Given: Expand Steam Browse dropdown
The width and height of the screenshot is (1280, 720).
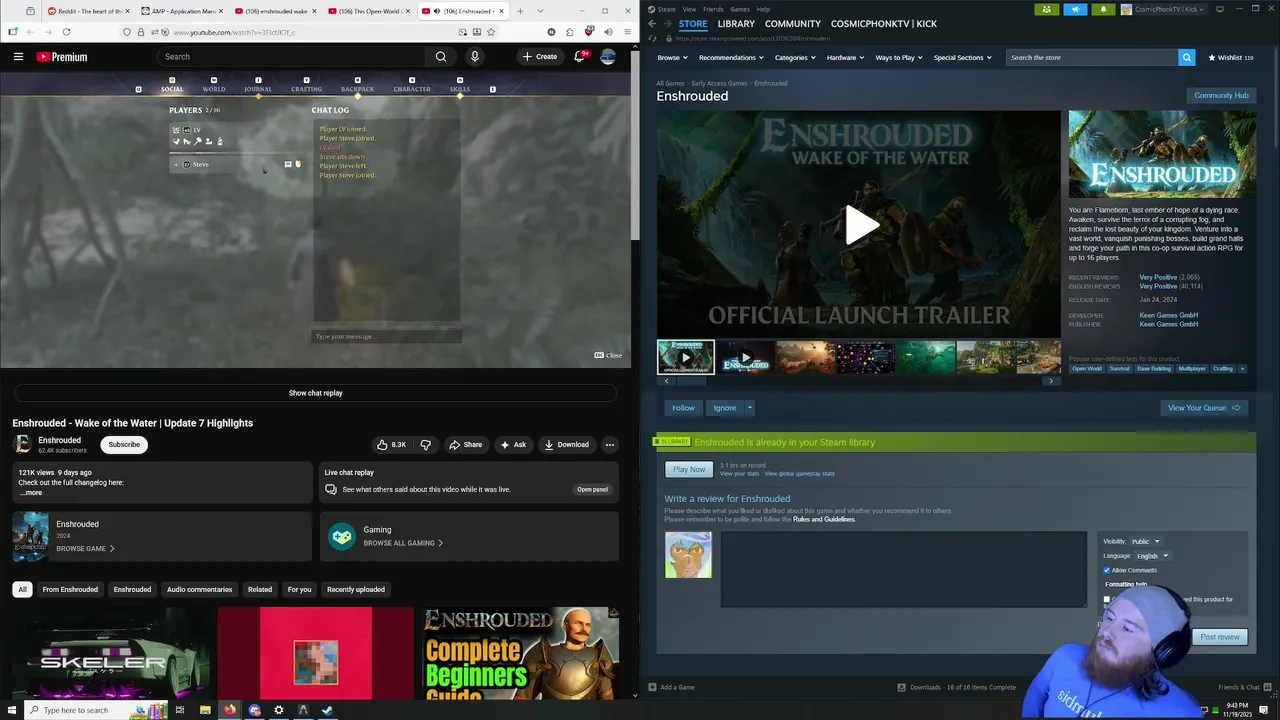Looking at the screenshot, I should 672,57.
